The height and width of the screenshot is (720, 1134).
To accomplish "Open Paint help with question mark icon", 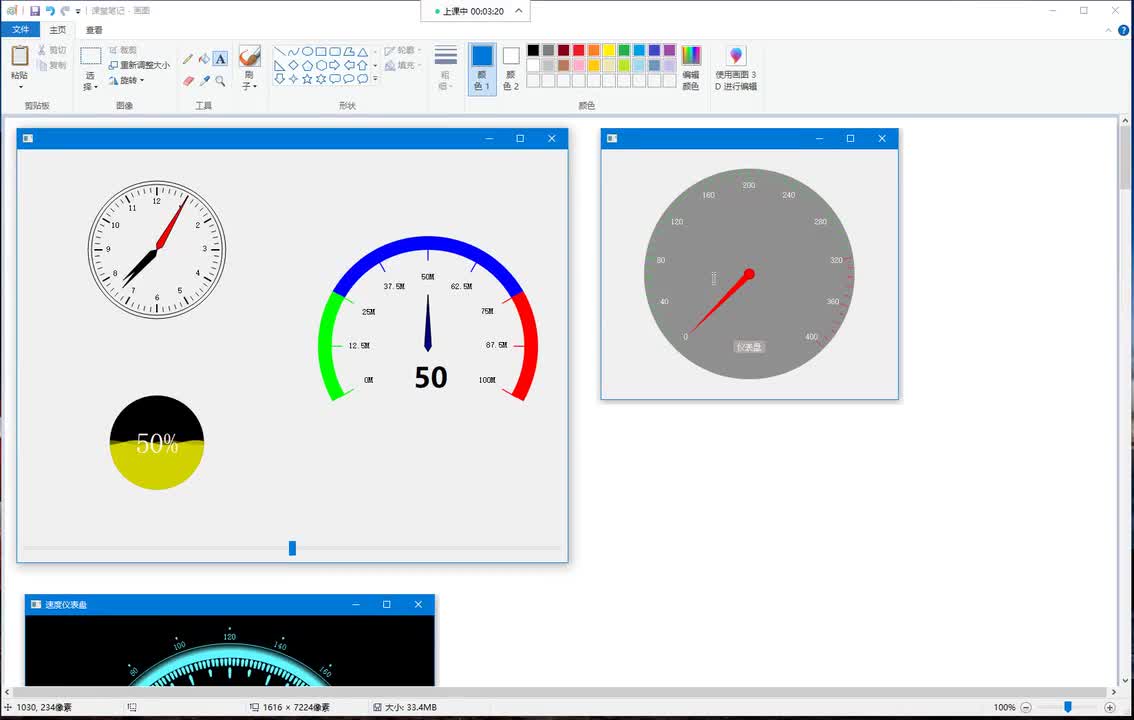I will click(x=1123, y=30).
